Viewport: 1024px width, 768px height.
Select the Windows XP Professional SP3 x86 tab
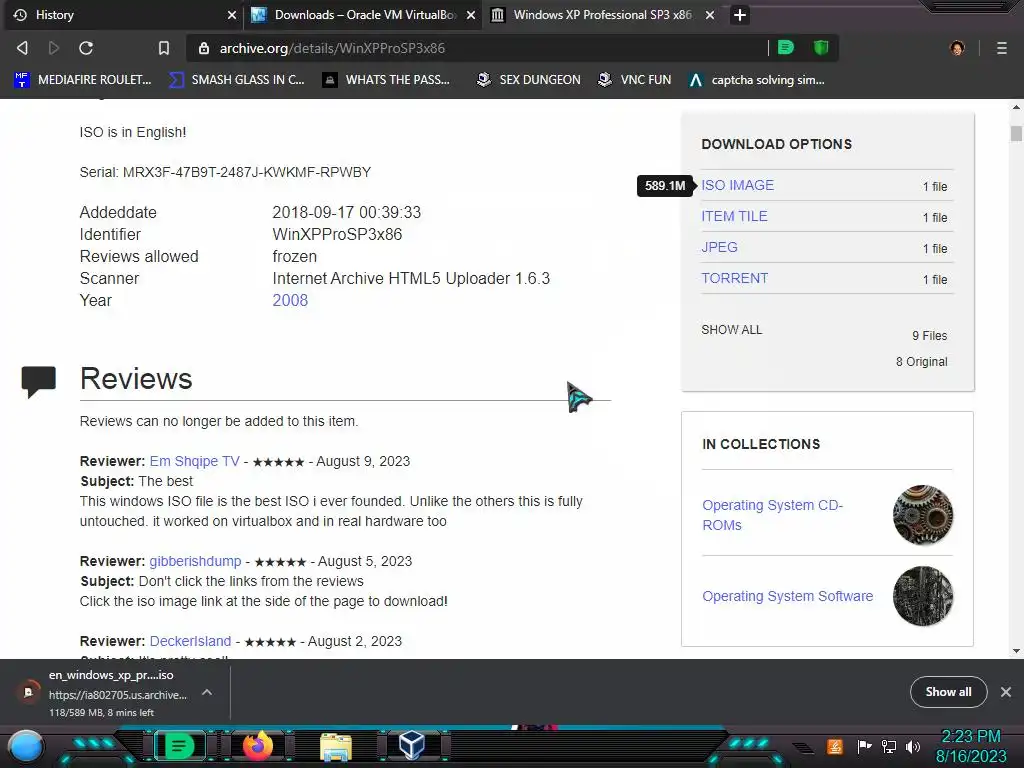point(601,15)
